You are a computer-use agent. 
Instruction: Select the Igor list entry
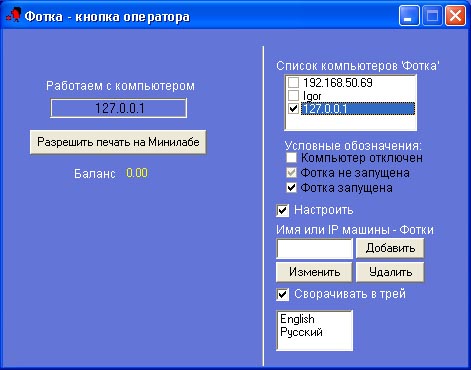312,96
